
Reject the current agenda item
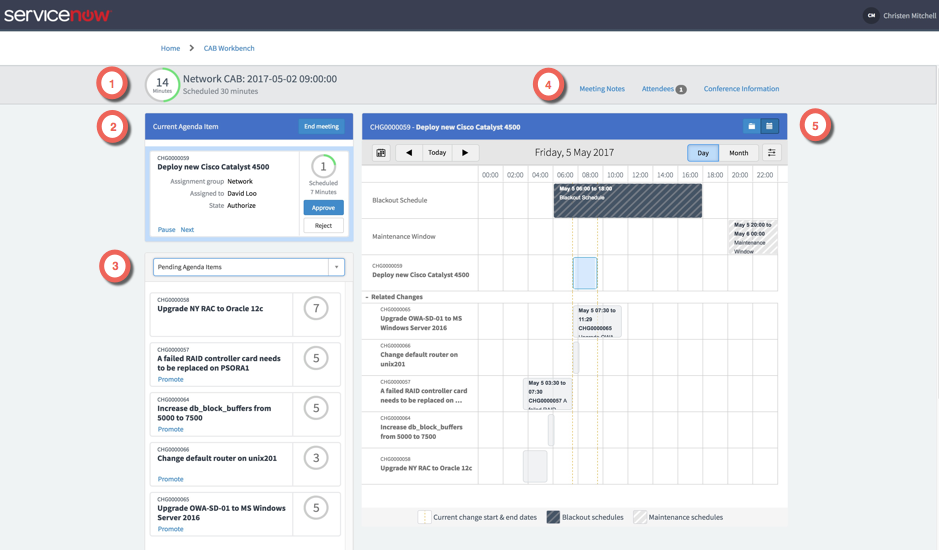tap(323, 226)
